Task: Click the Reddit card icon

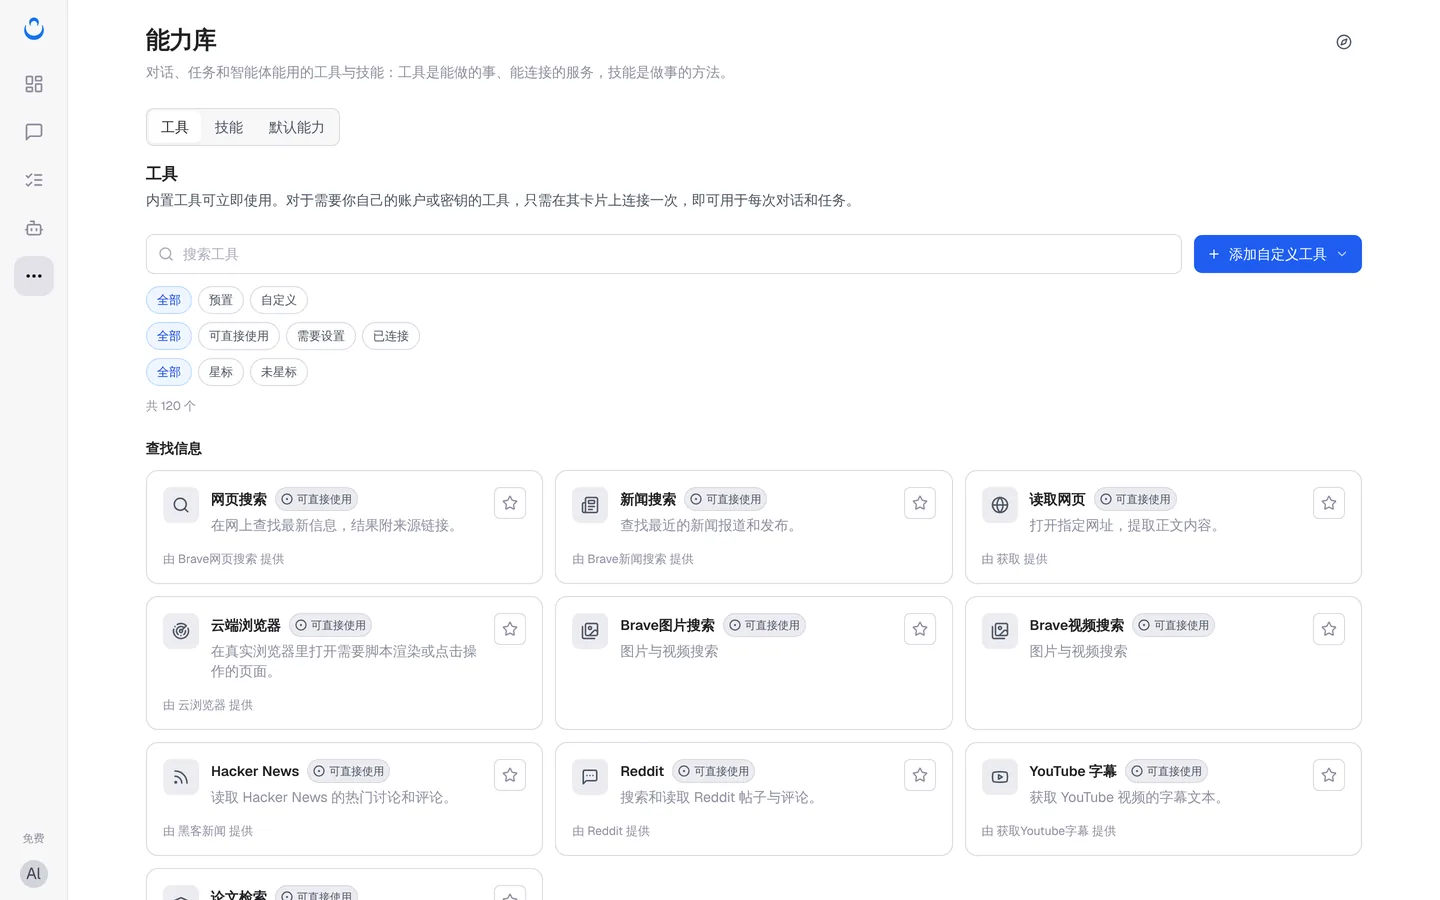Action: (590, 777)
